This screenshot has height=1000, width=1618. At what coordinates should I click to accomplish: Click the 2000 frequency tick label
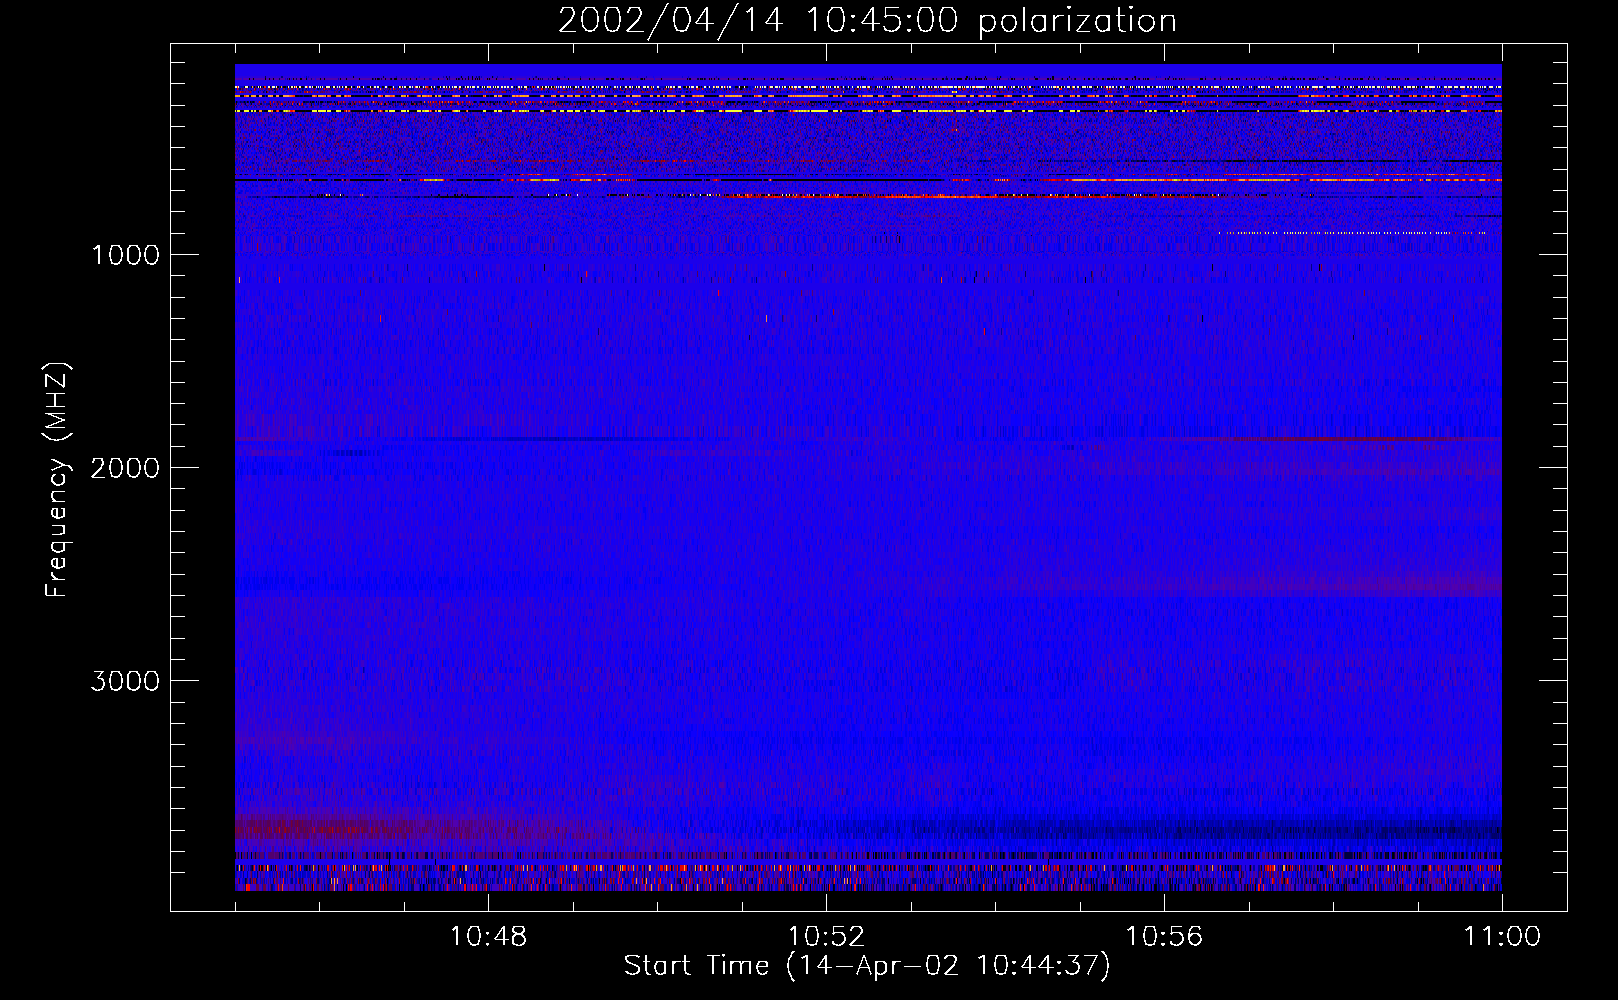[x=125, y=468]
